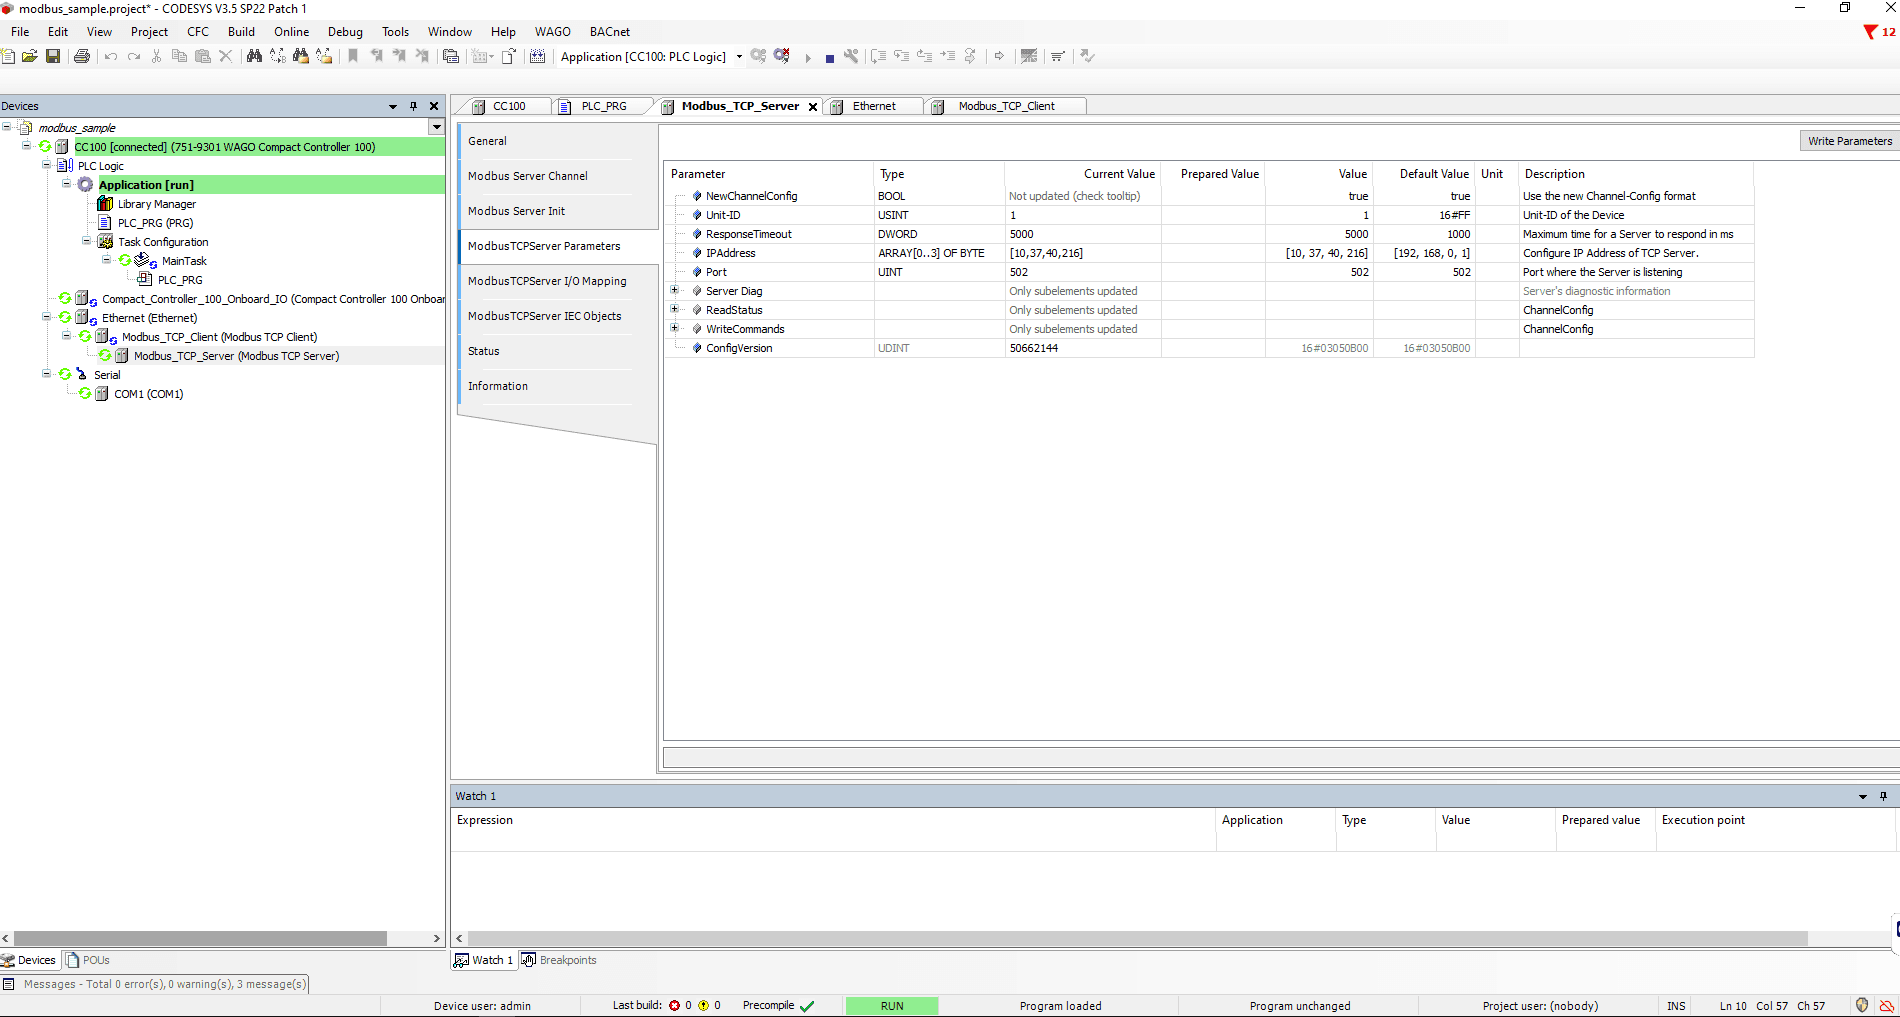Click the Port current value 502
Image resolution: width=1900 pixels, height=1017 pixels.
coord(1082,272)
